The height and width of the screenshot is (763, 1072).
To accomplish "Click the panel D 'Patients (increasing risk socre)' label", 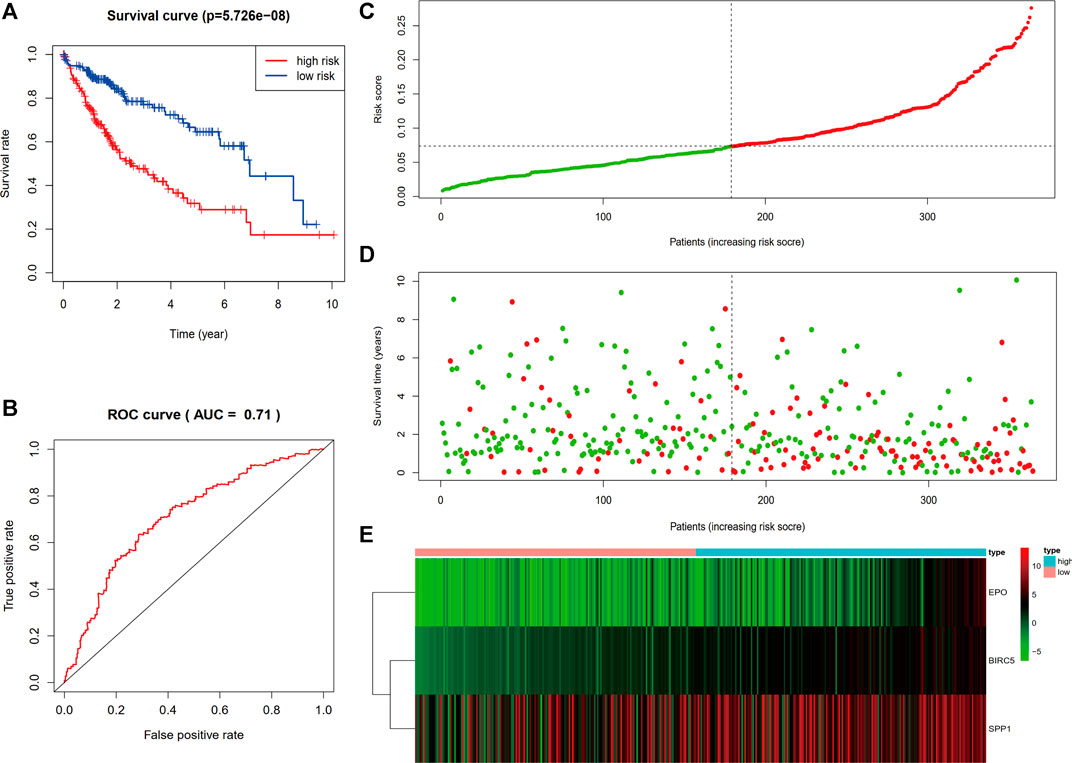I will [736, 526].
